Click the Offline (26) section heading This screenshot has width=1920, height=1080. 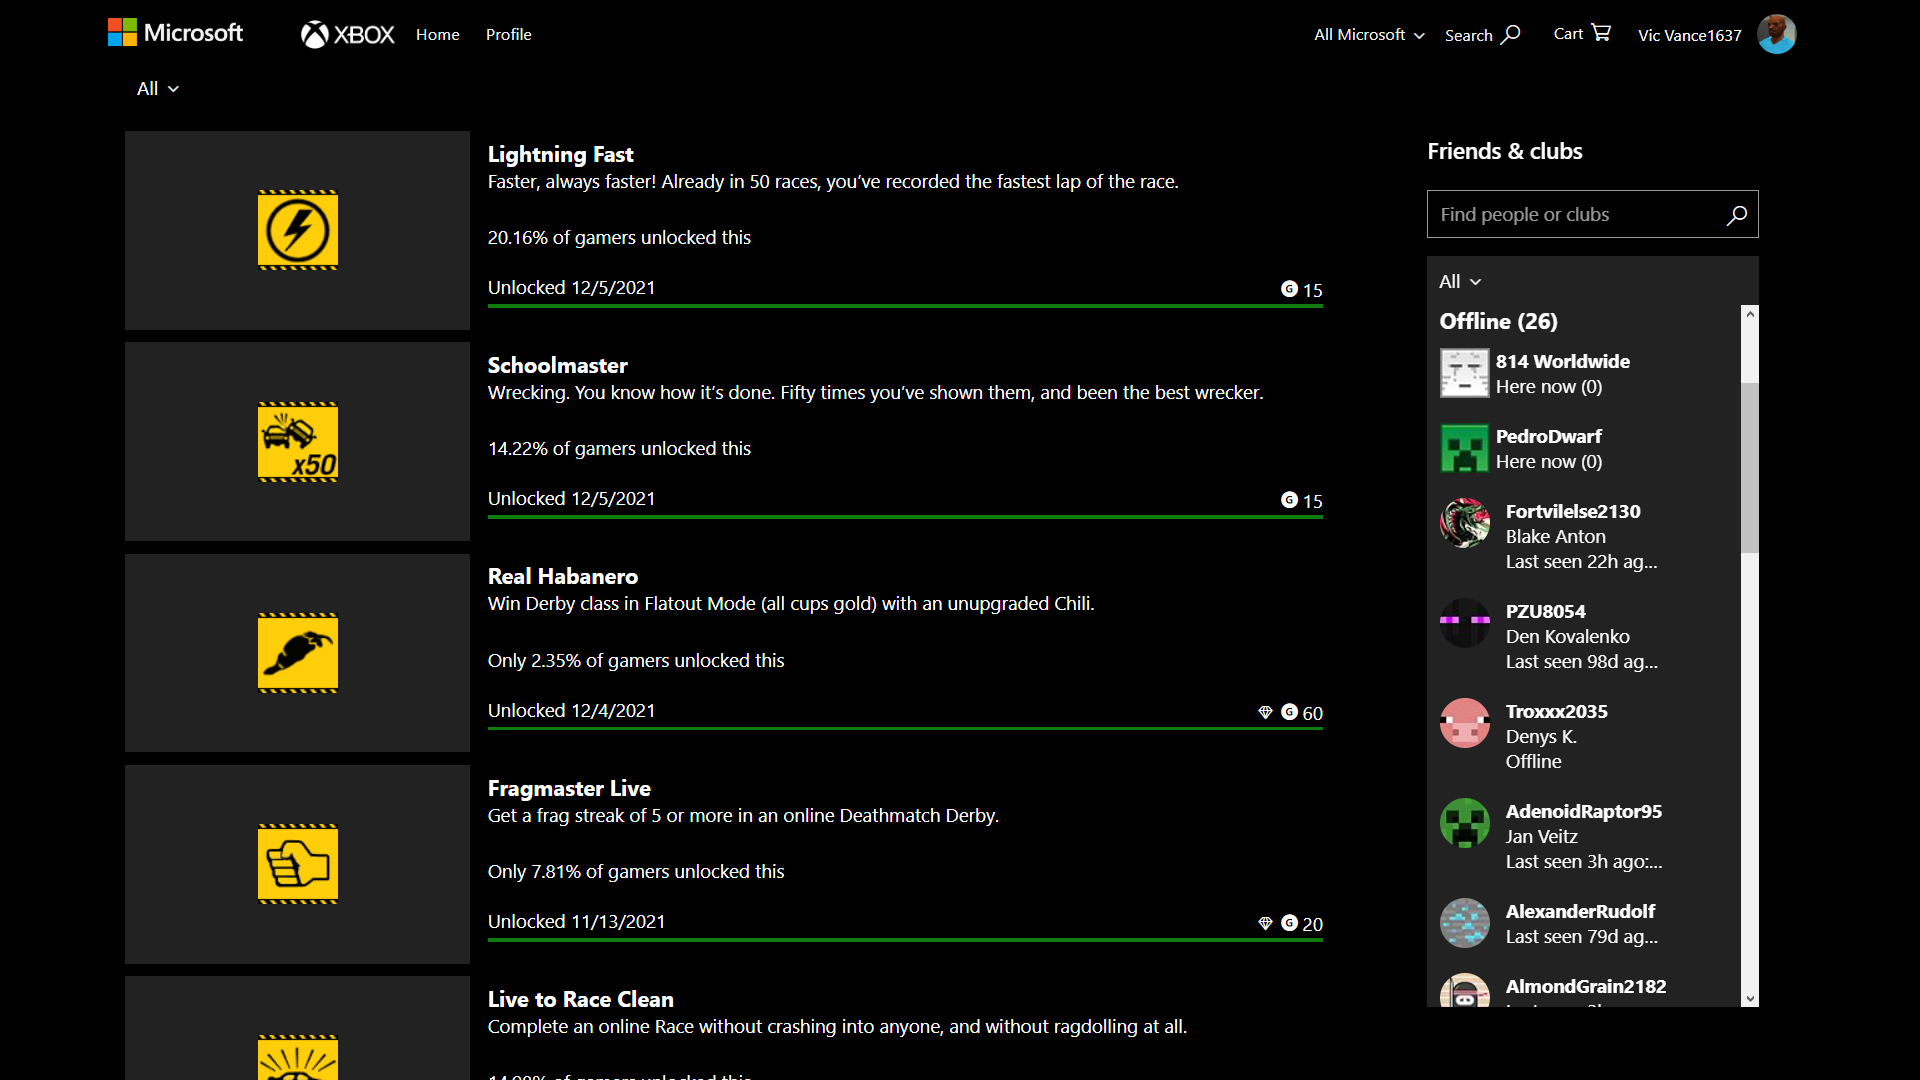coord(1498,321)
